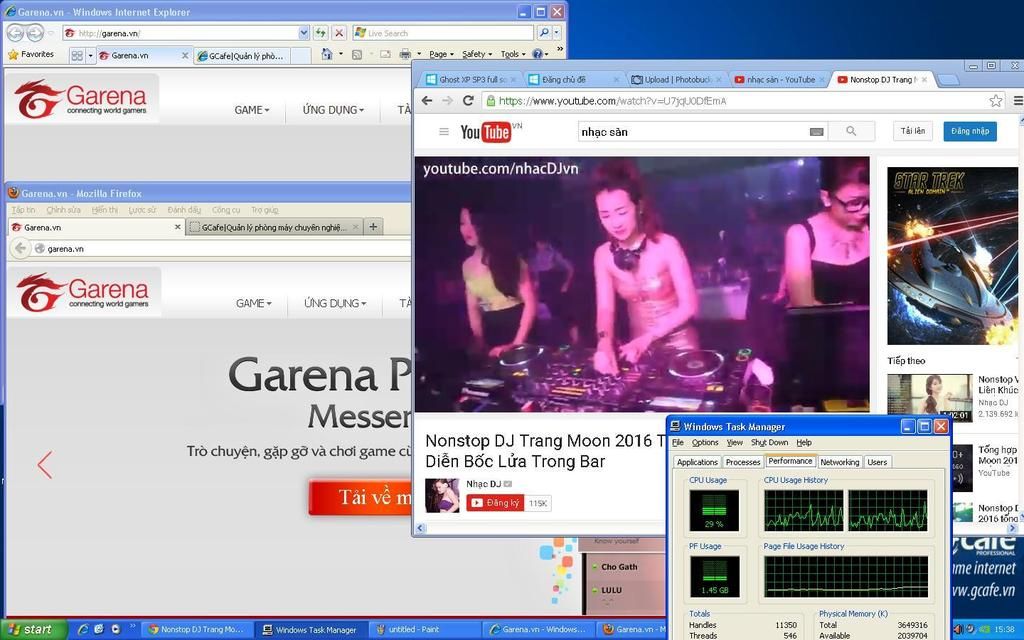
Task: Click the Nhạc DJ channel avatar
Action: (x=442, y=495)
